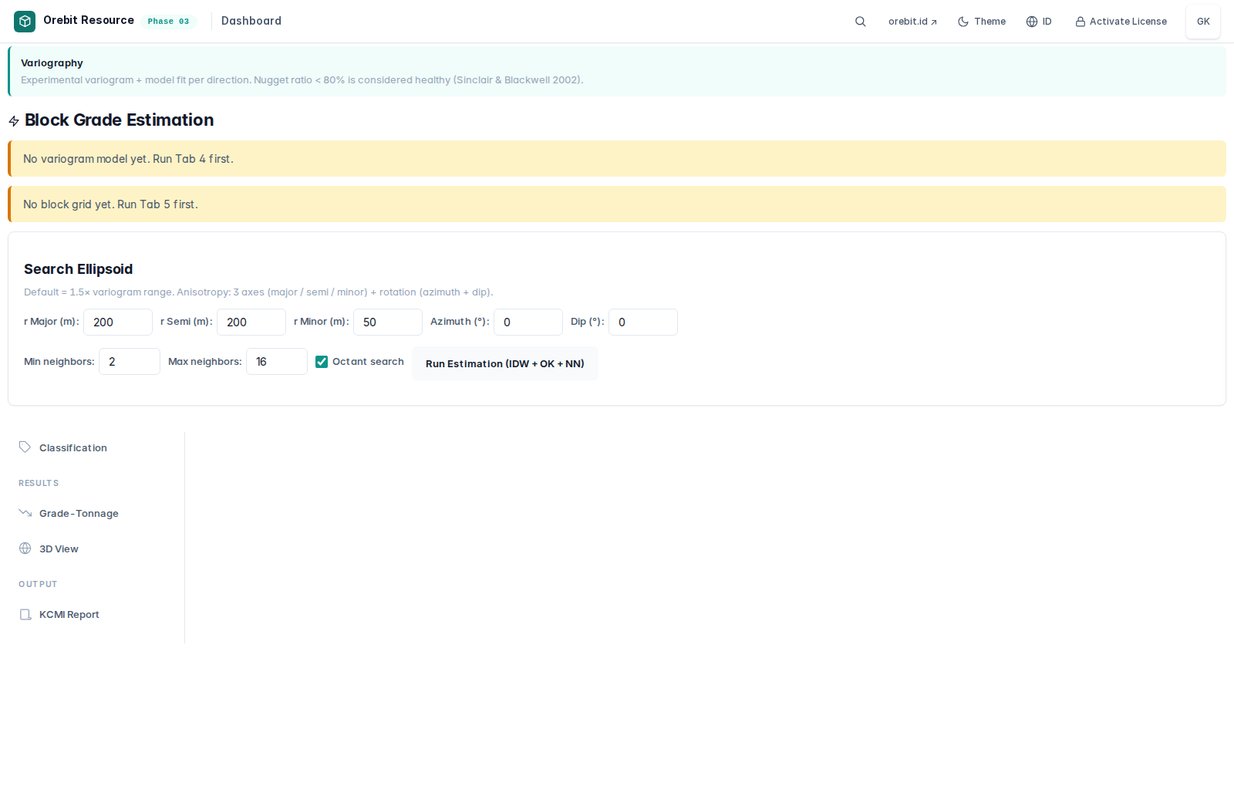Click the Grade-Tonnage trend icon
The image size is (1234, 800).
(x=25, y=513)
